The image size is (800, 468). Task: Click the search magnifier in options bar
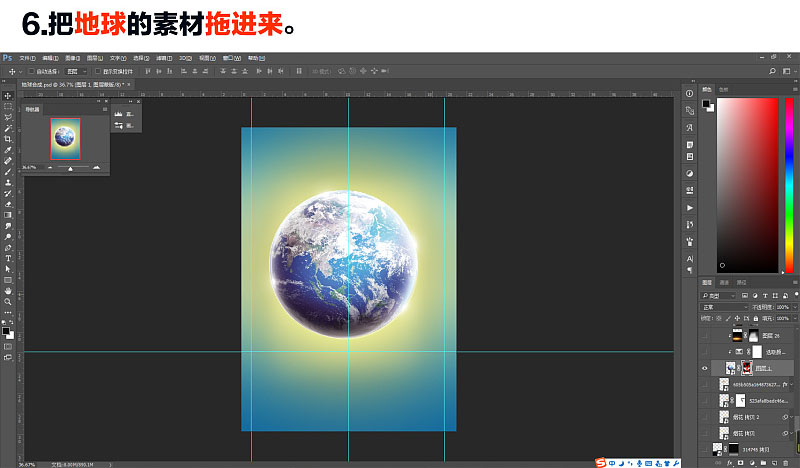pos(772,71)
